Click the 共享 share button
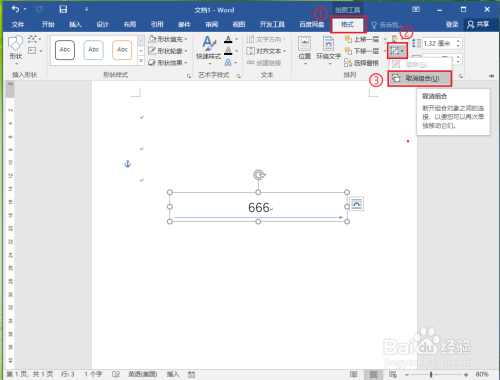Image resolution: width=500 pixels, height=380 pixels. pos(478,24)
